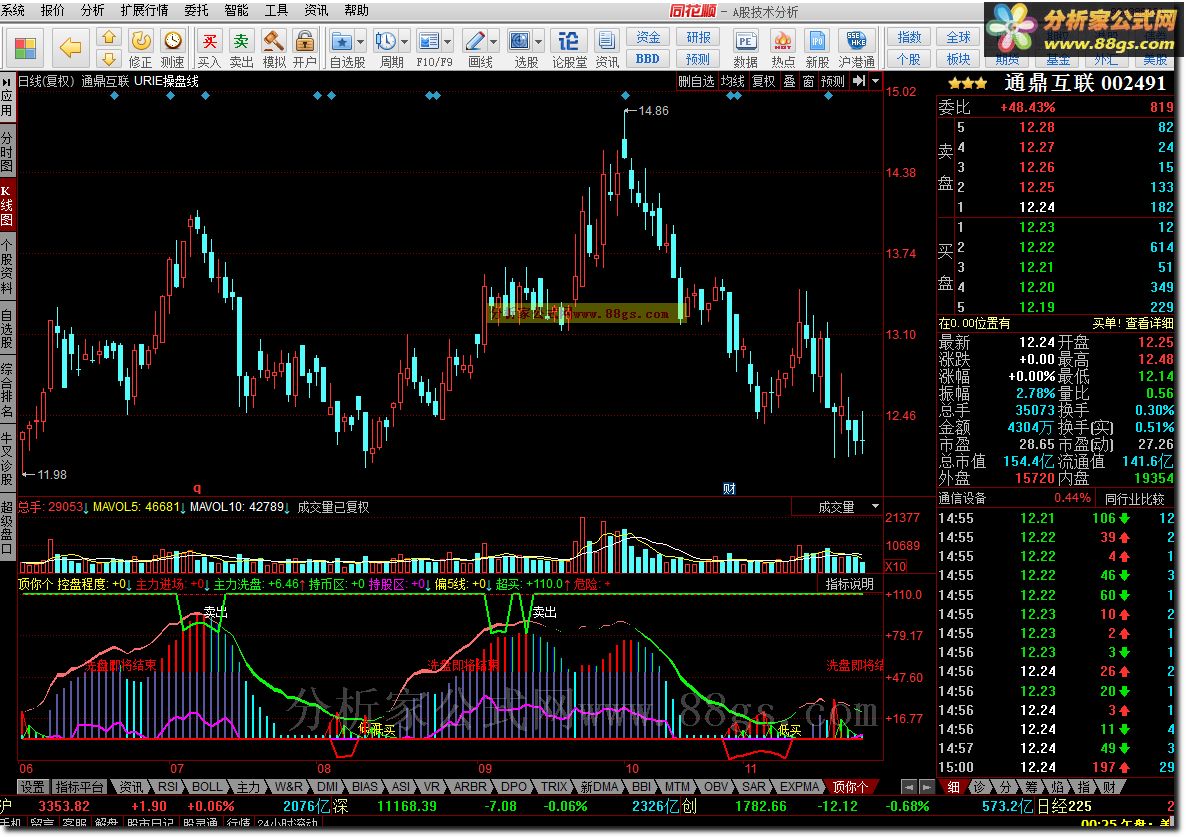Viewport: 1186px width, 837px height.
Task: Select the 画线 pencil drawing tool
Action: coord(475,41)
